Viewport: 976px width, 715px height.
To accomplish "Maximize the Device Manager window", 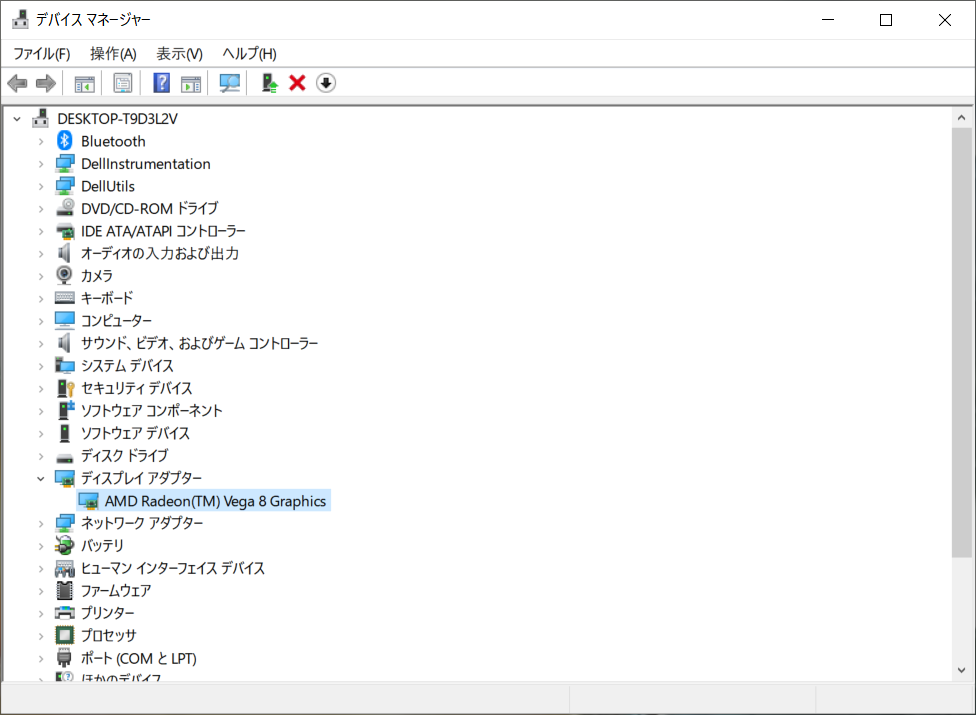I will tap(886, 20).
